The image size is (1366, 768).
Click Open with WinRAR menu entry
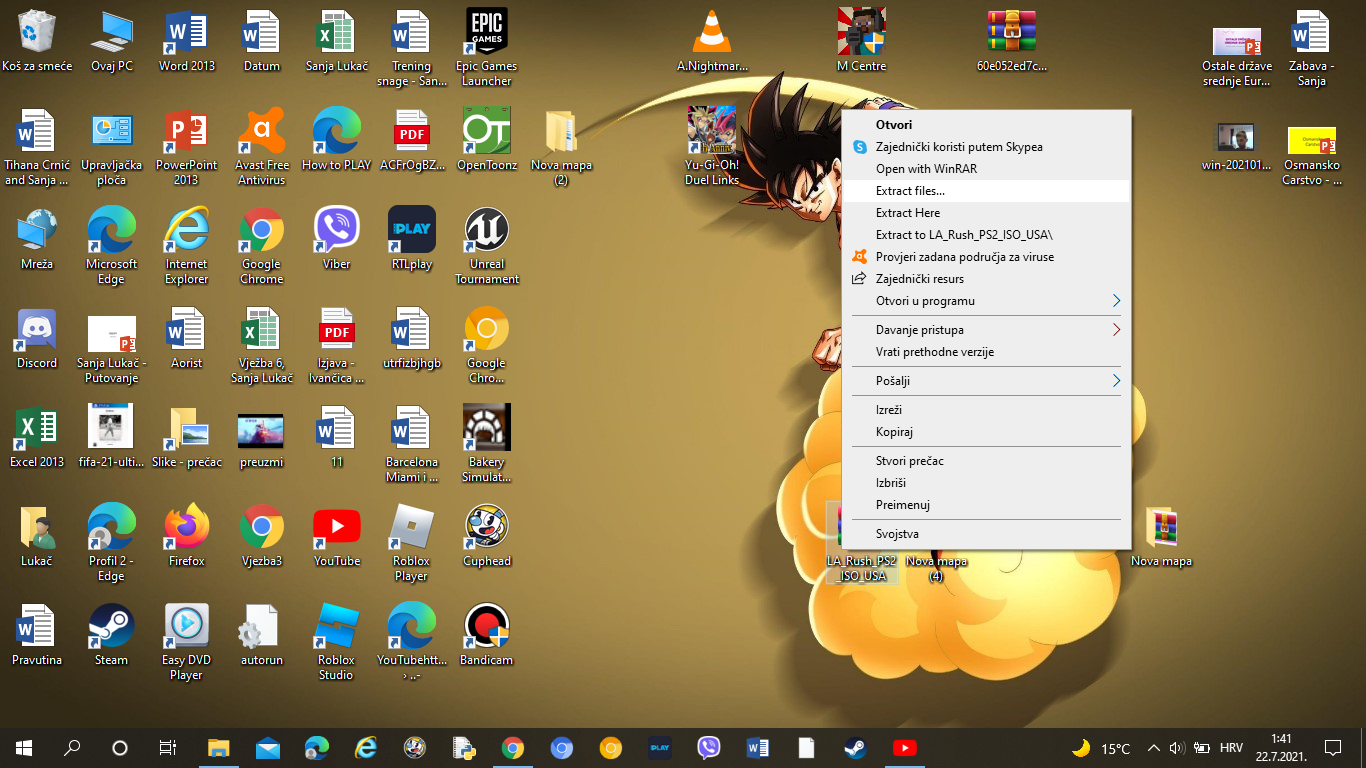986,169
